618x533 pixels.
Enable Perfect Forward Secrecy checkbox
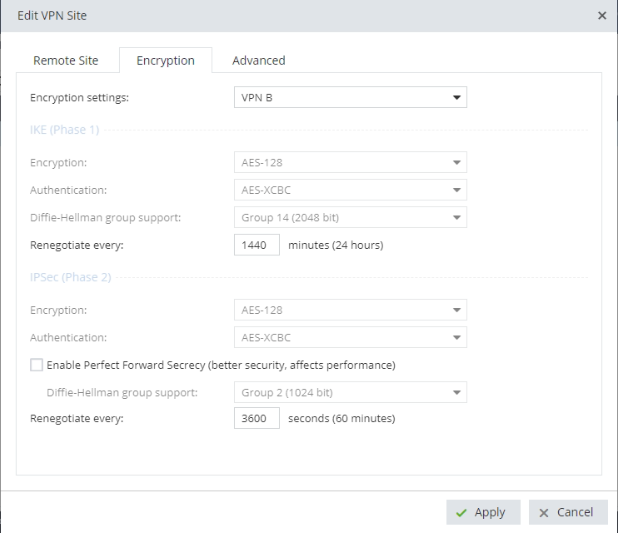(37, 365)
